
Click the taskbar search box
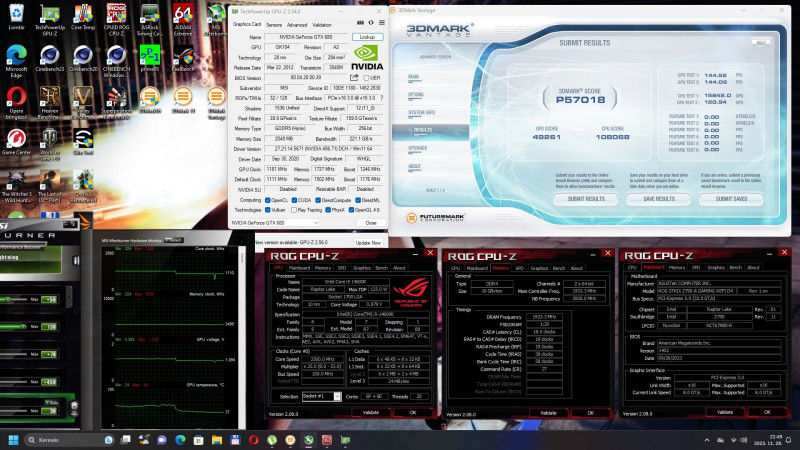pyautogui.click(x=69, y=440)
